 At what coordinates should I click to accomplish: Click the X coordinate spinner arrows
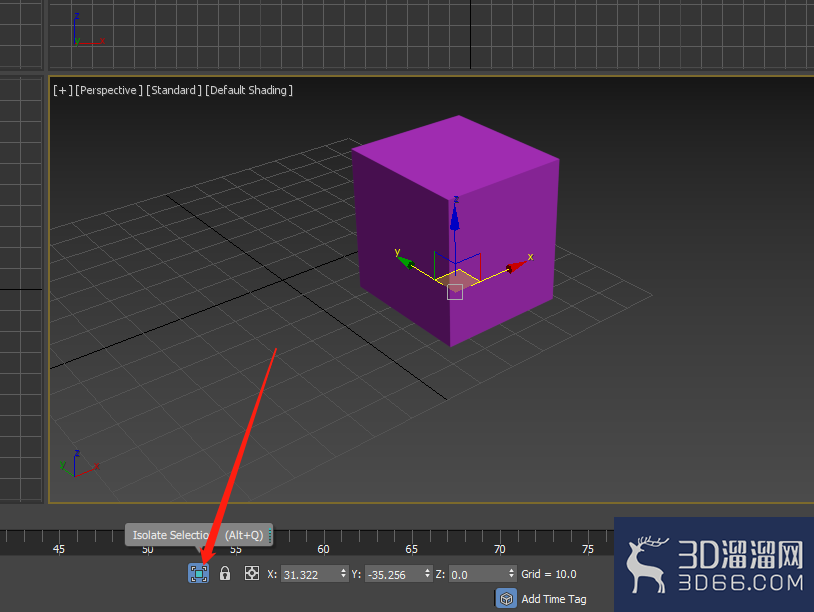click(344, 574)
